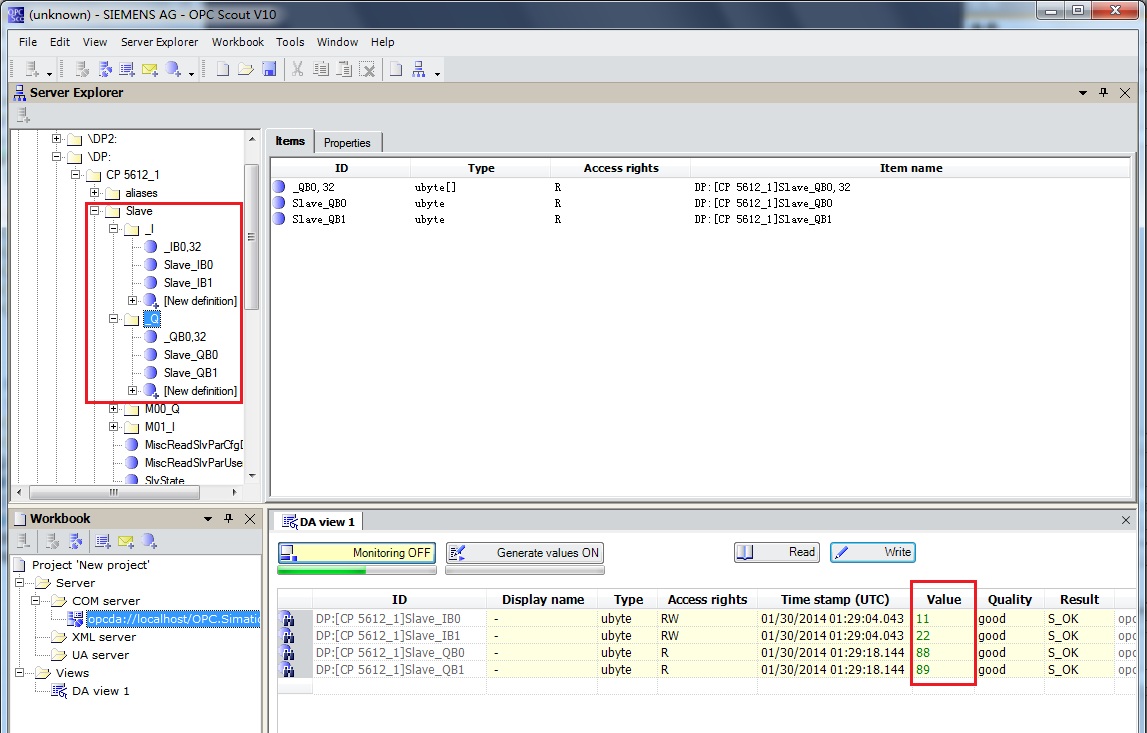Add a new server via the server icon
The height and width of the screenshot is (733, 1147).
click(x=30, y=68)
